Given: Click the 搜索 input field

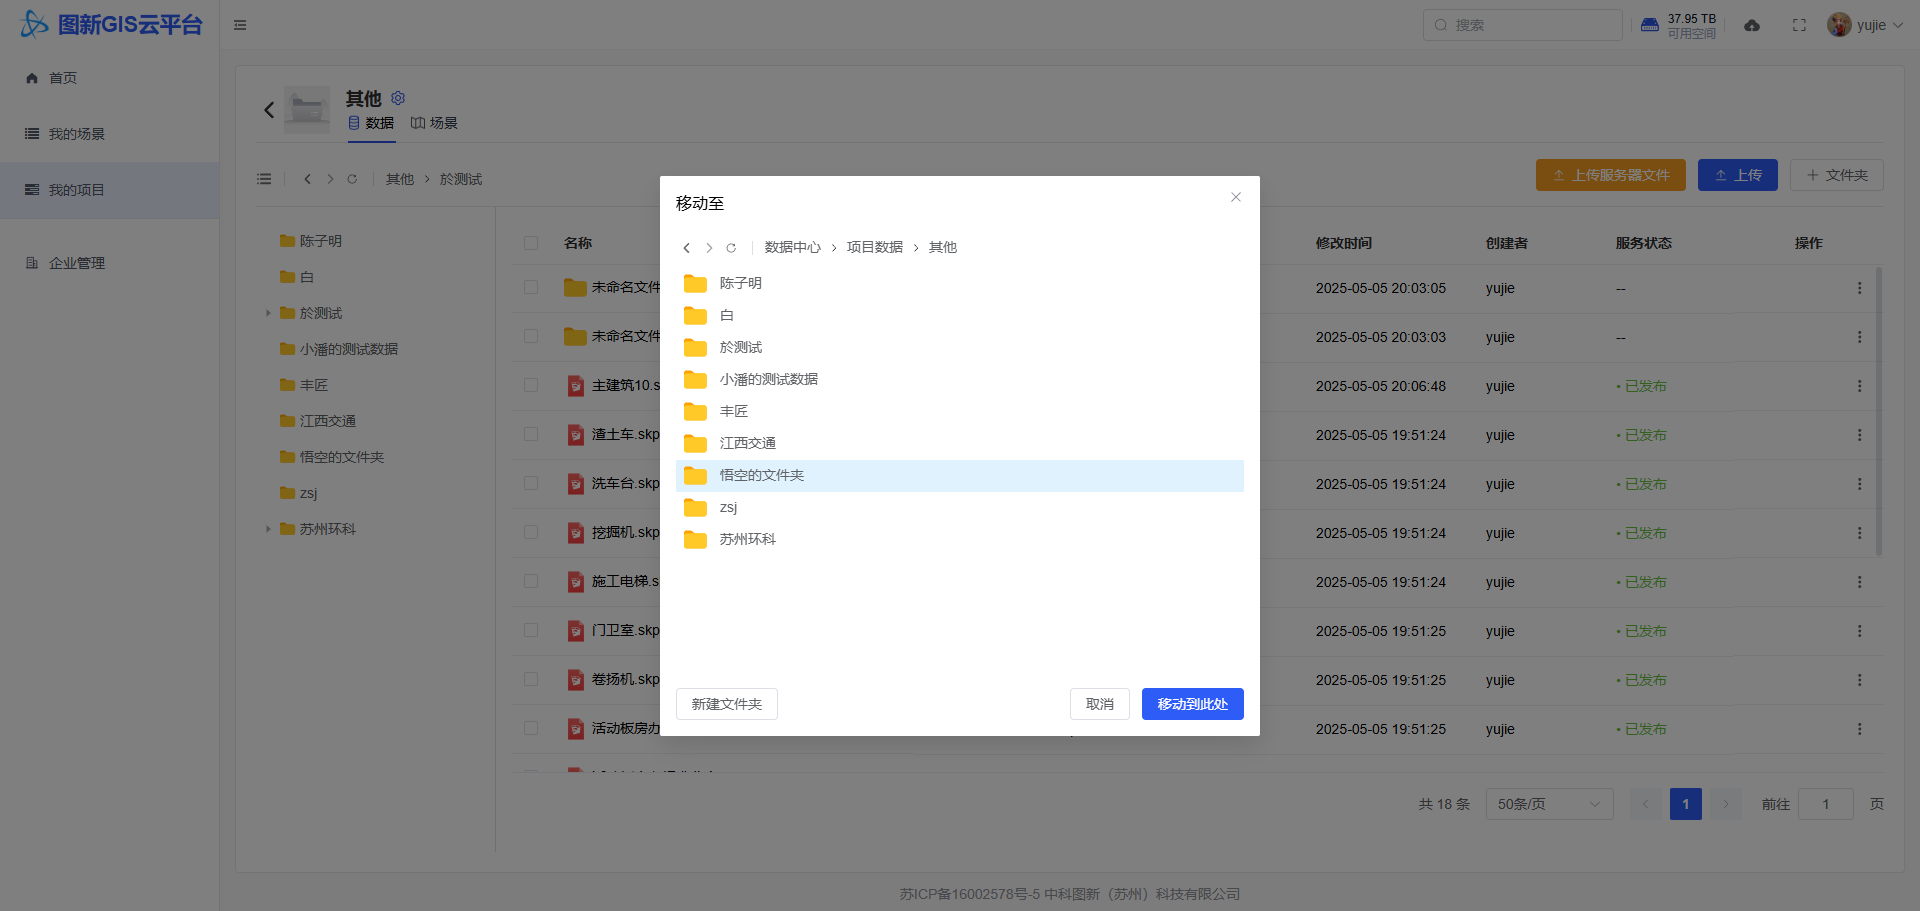Looking at the screenshot, I should pos(1523,25).
